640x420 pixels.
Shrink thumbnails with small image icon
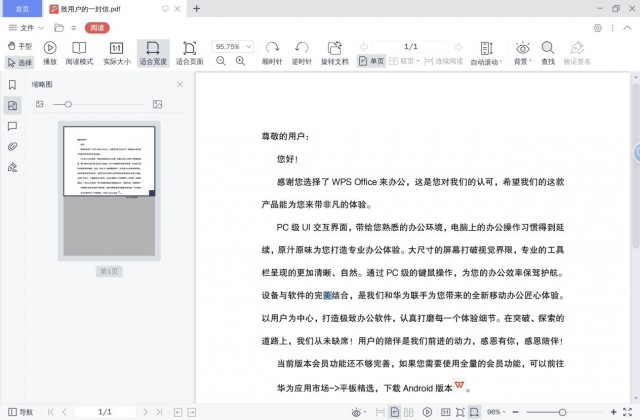[40, 104]
